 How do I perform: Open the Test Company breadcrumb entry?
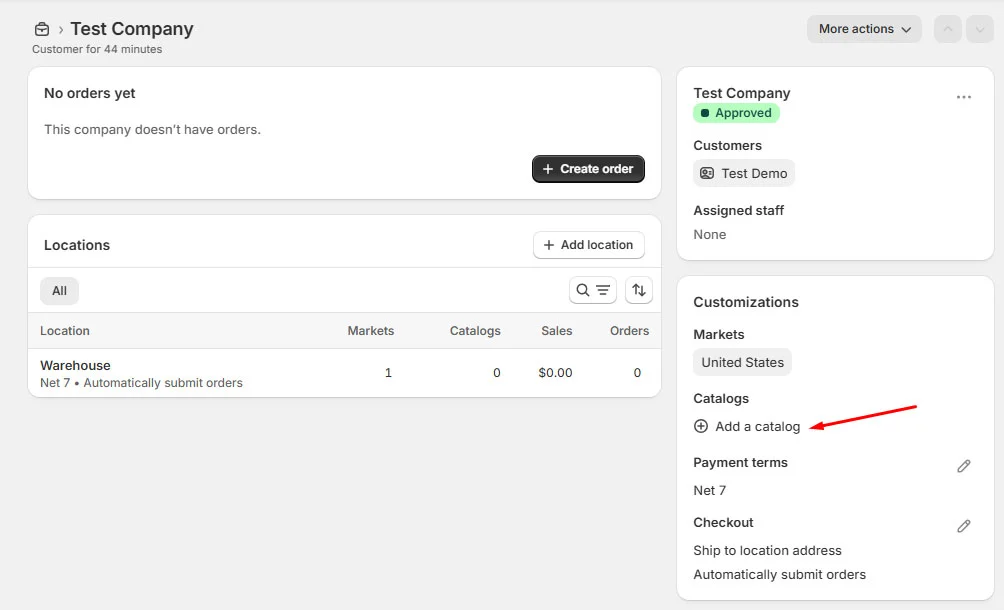(x=131, y=28)
